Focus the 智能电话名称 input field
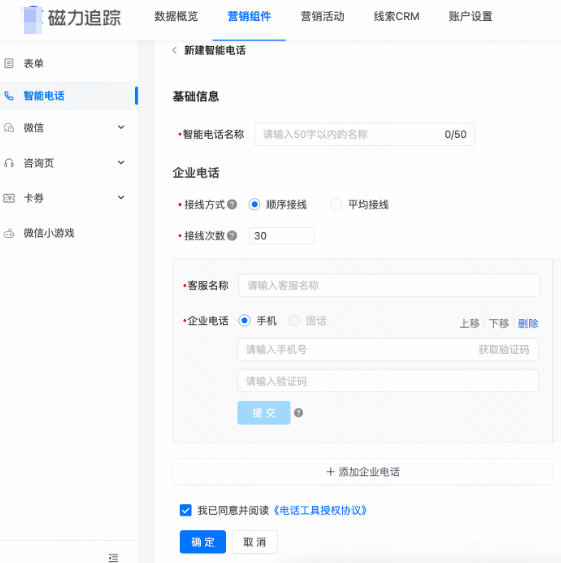The width and height of the screenshot is (561, 563). point(365,134)
